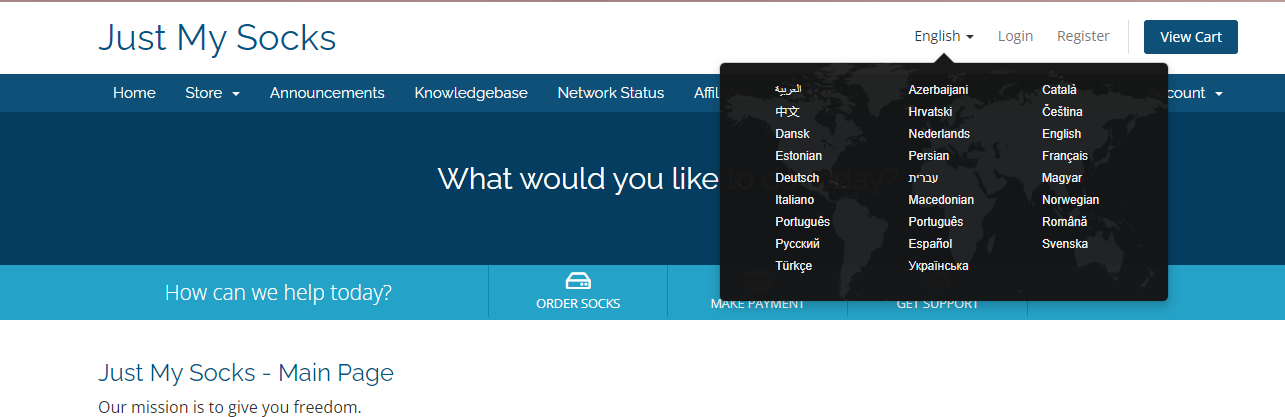Switch language to Español
This screenshot has width=1285, height=417.
[x=930, y=244]
